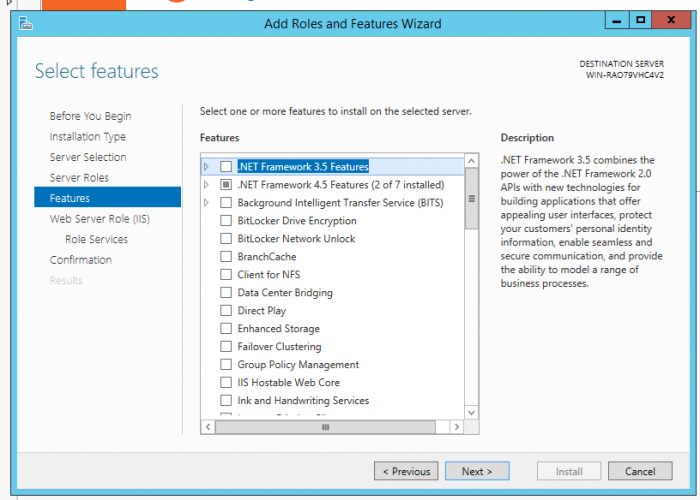The height and width of the screenshot is (500, 700).
Task: Close the wizard with the red X
Action: pos(671,21)
